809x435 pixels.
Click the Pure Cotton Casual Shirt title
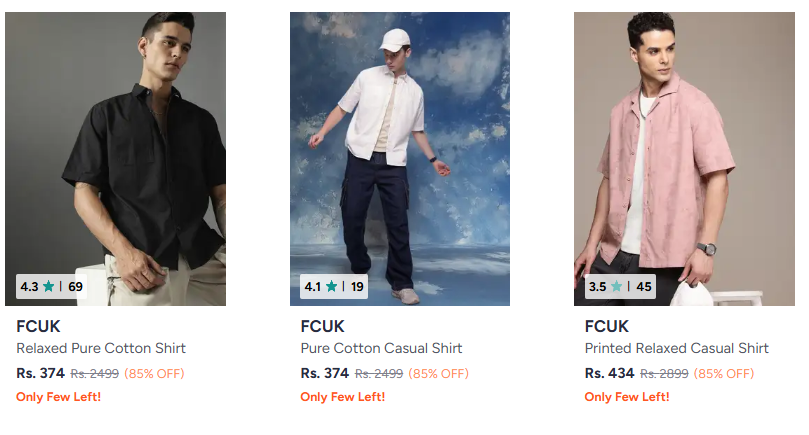click(381, 348)
